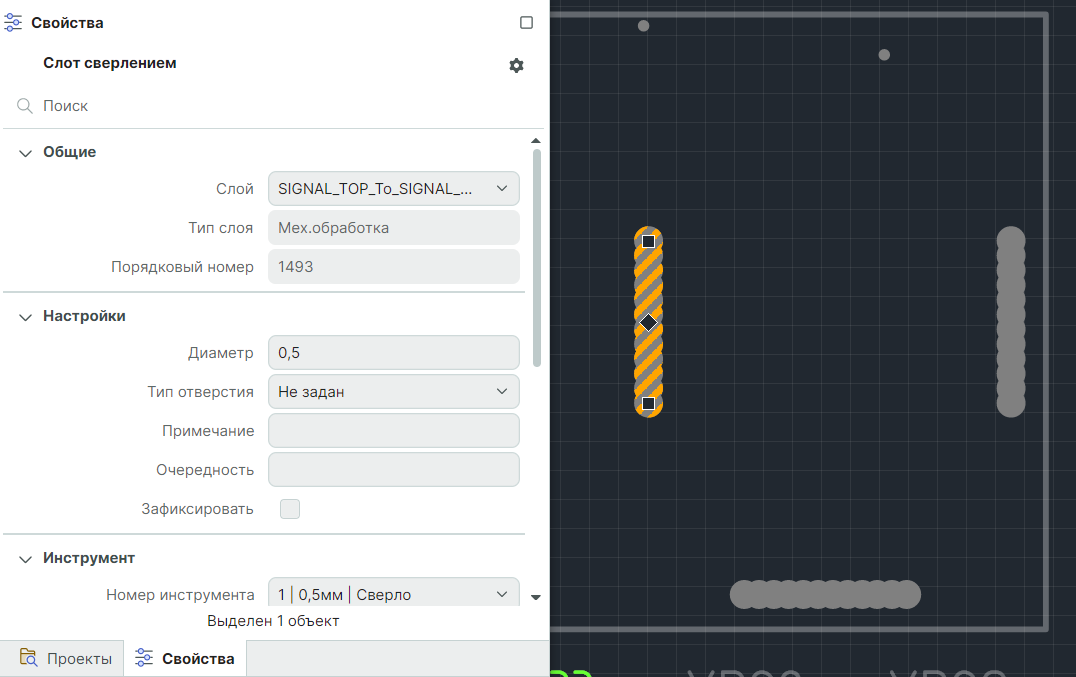Collapse the Общие section
1076x677 pixels.
[26, 152]
